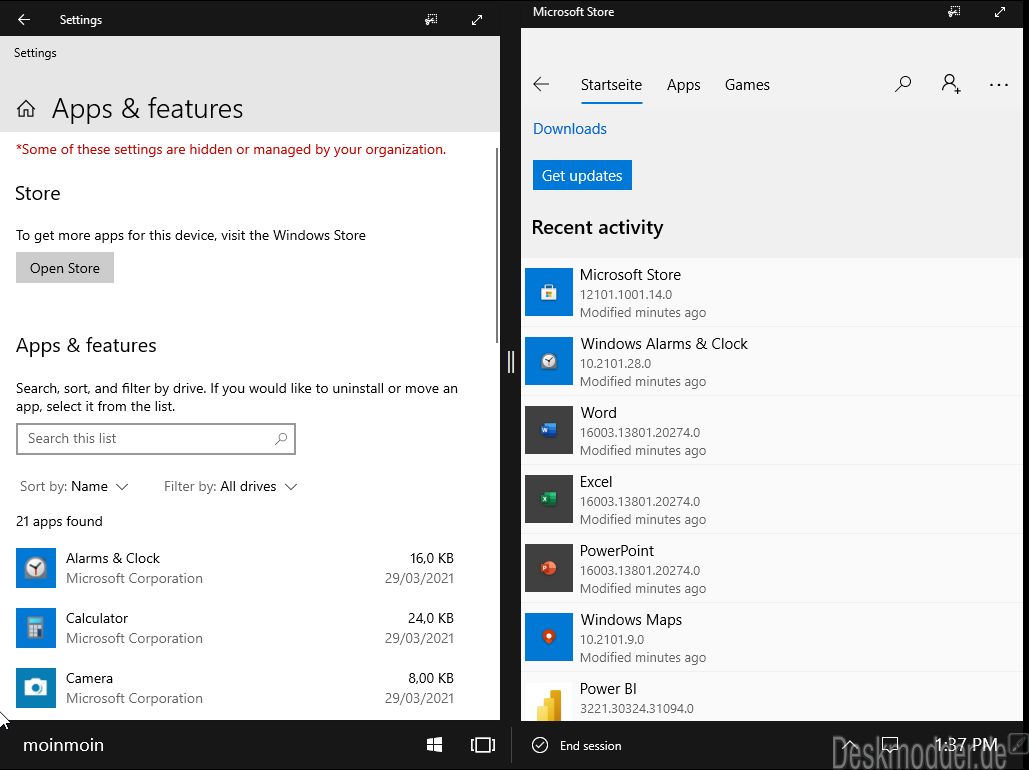
Task: Click the Settings breadcrumb label
Action: click(35, 53)
